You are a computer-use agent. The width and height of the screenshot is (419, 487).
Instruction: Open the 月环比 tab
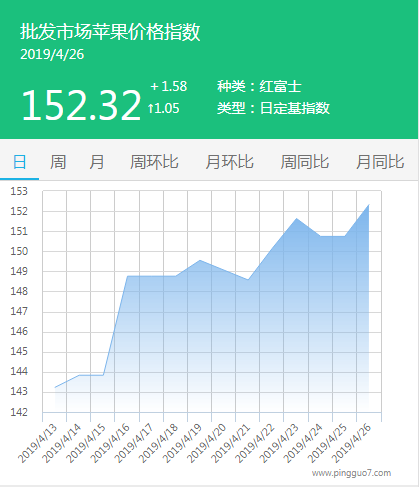coord(230,162)
